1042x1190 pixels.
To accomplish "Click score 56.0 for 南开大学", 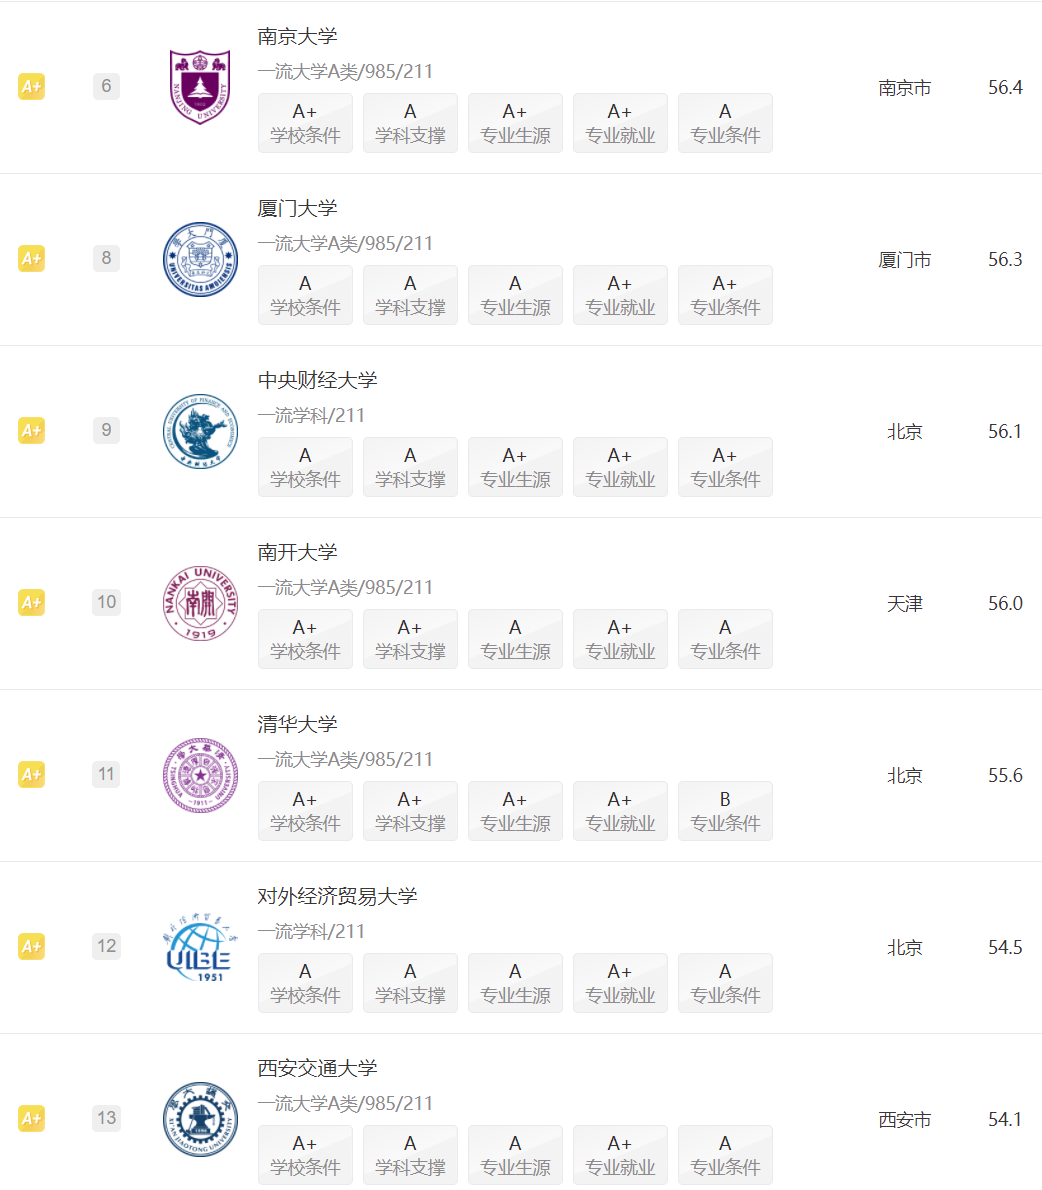I will pos(1005,603).
